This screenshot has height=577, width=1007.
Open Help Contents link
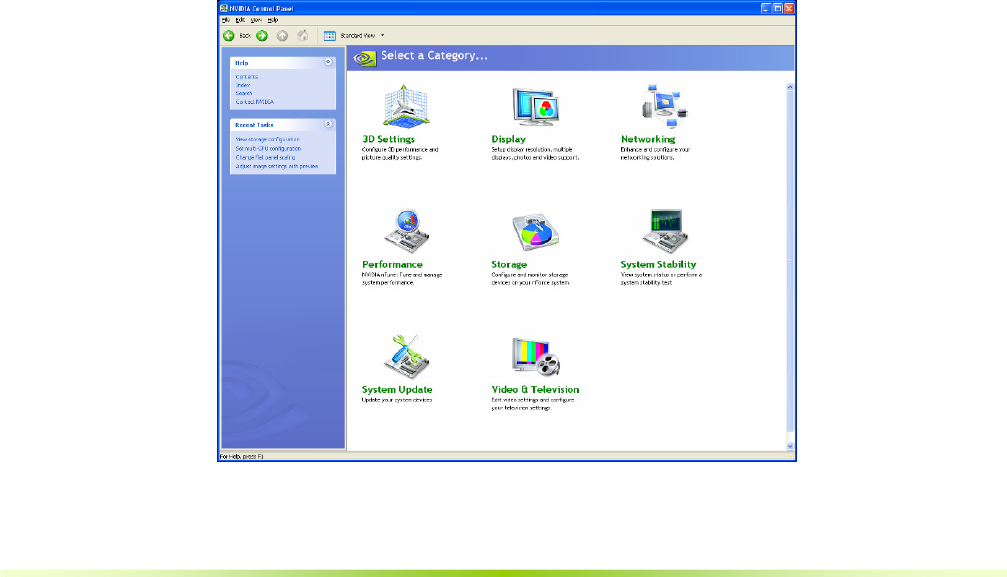pyautogui.click(x=247, y=77)
